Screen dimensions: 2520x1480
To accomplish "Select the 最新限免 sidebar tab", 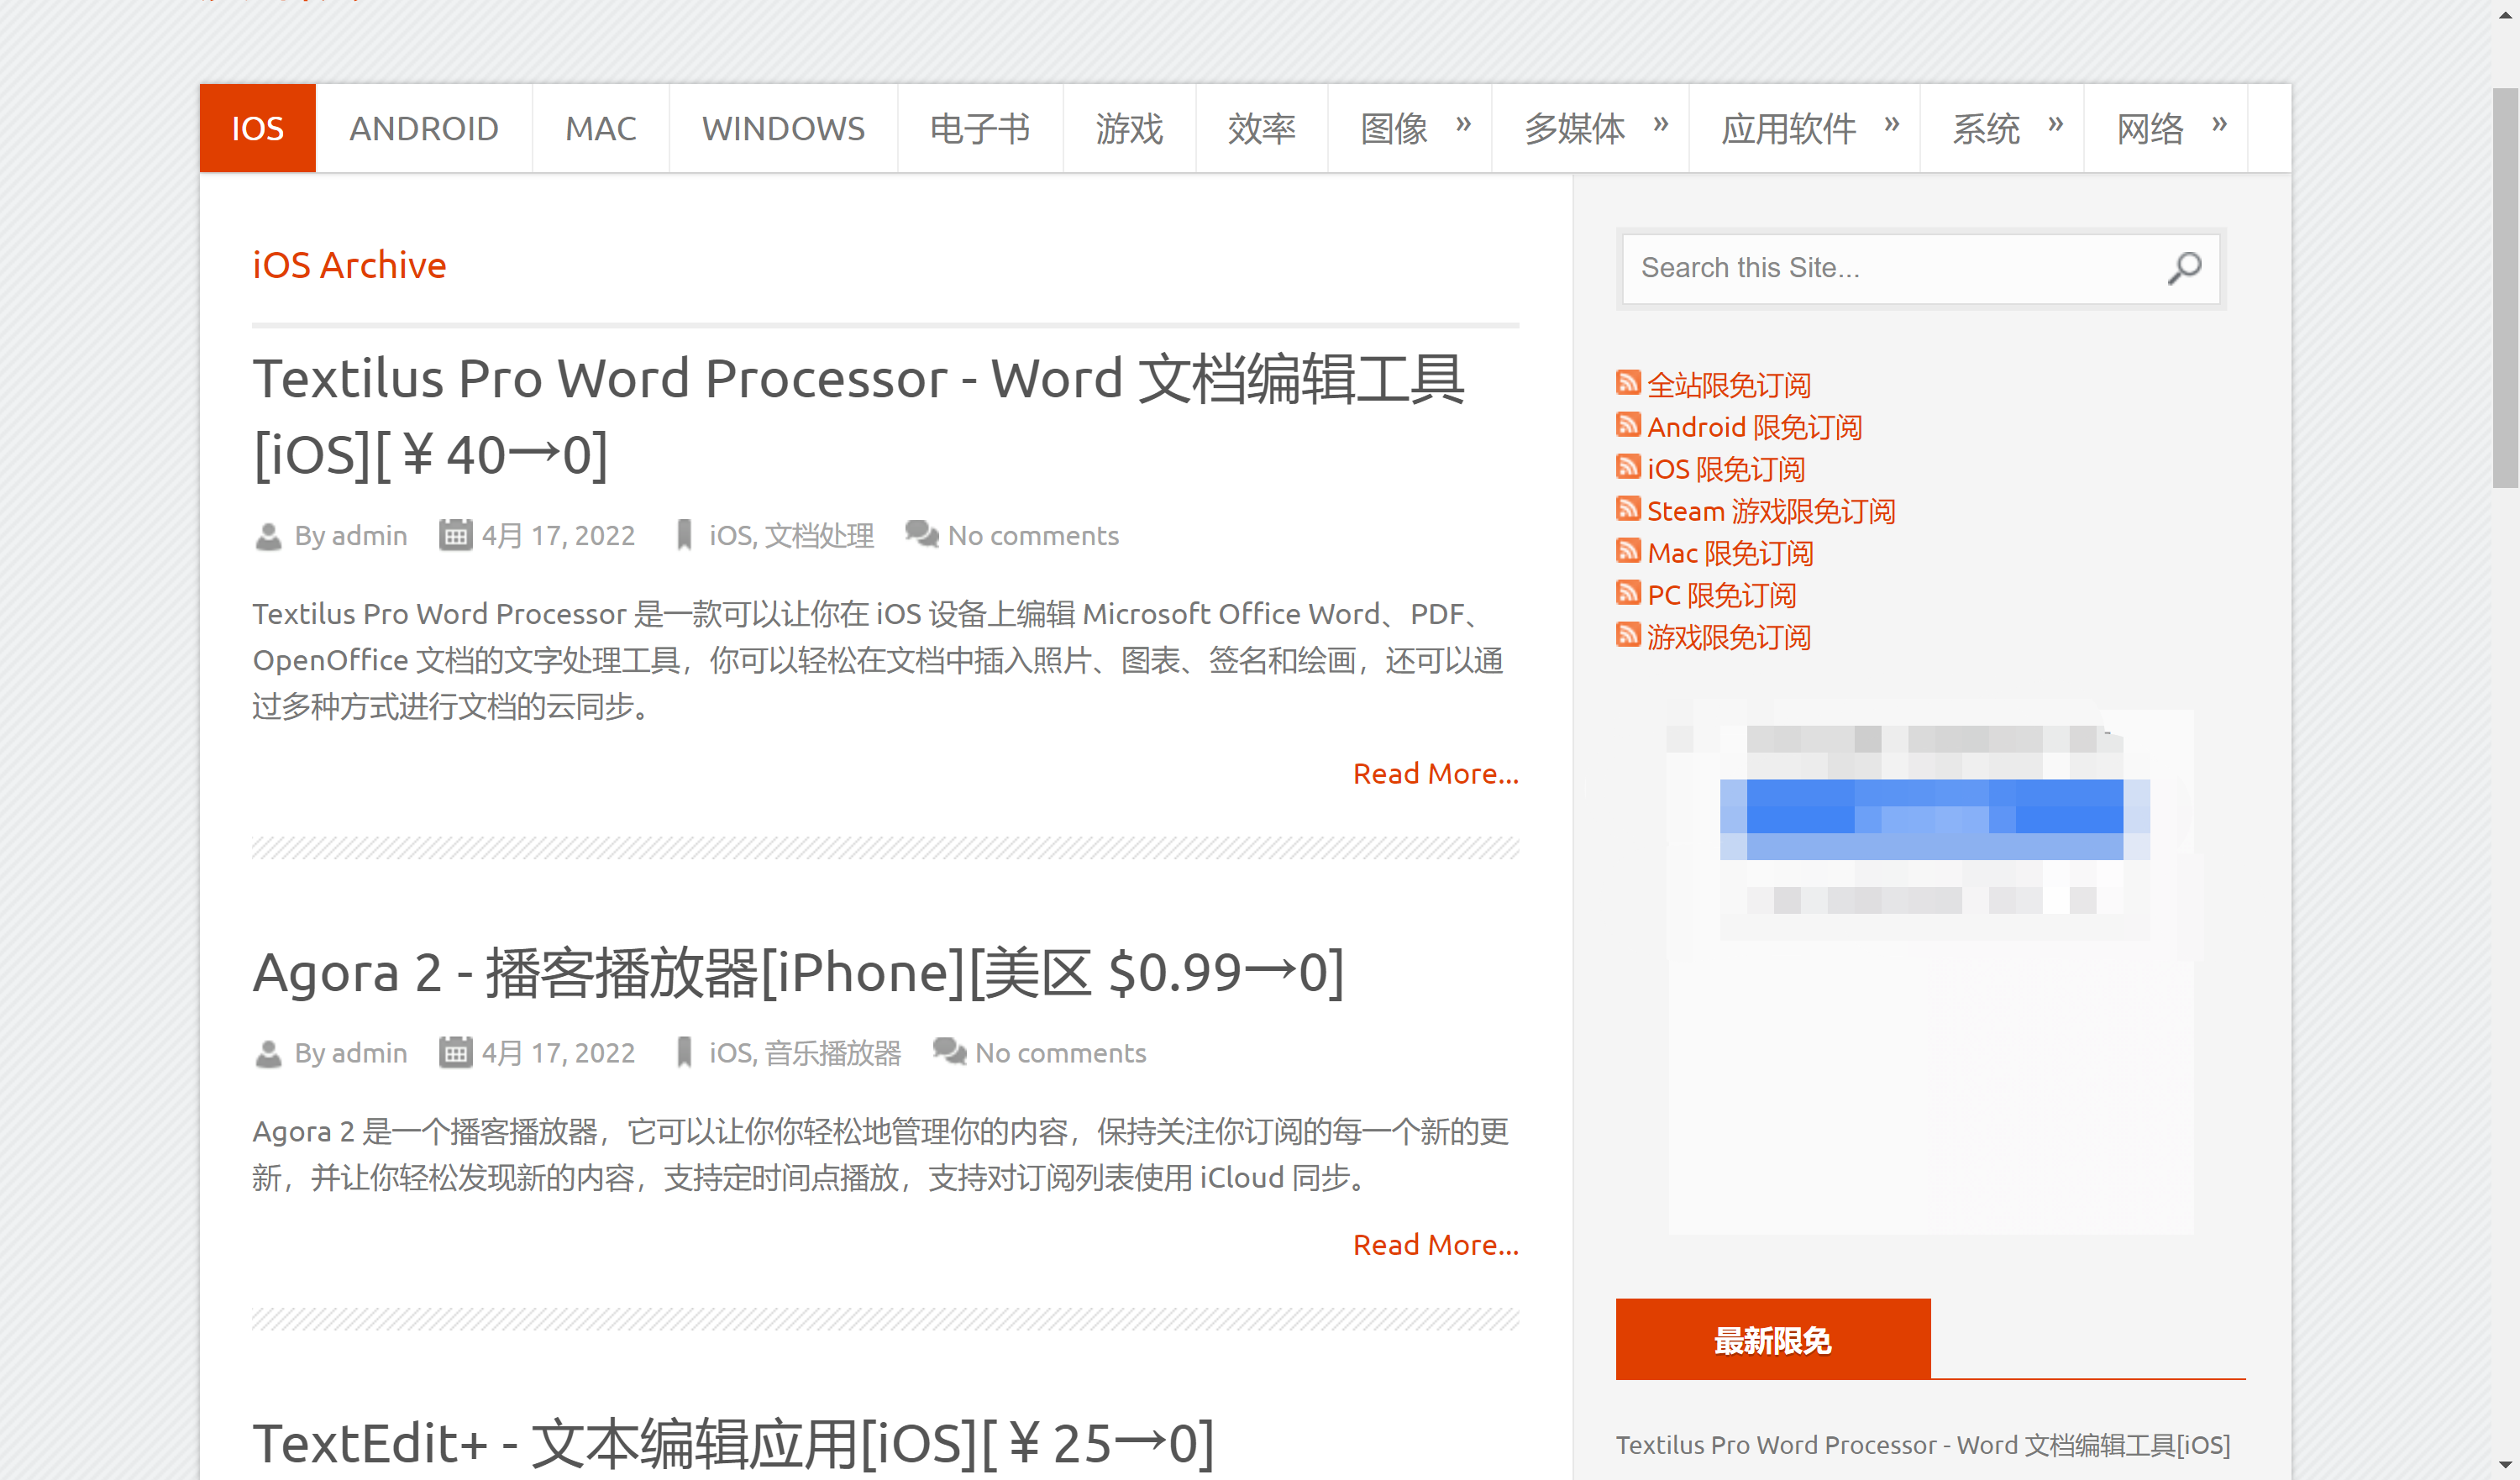I will coord(1772,1340).
